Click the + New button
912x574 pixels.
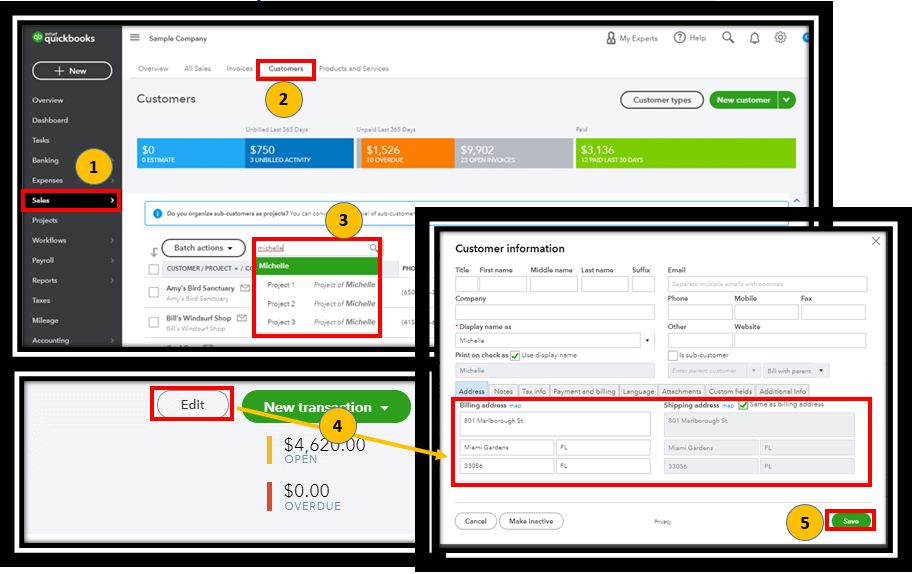[x=72, y=71]
